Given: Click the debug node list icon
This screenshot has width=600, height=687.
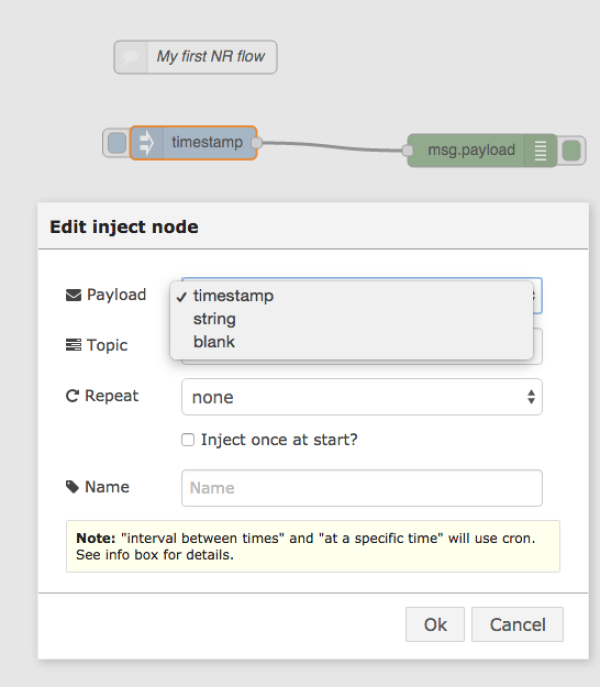Looking at the screenshot, I should point(541,151).
